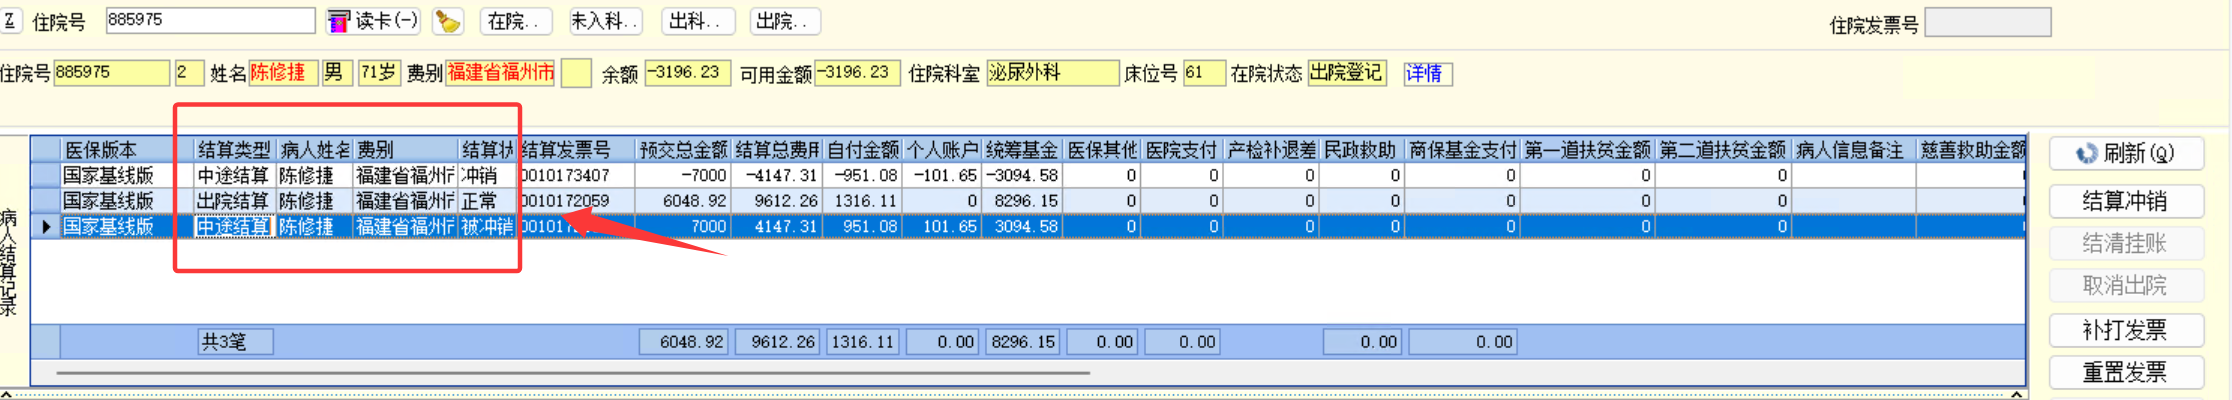Click the age field 71岁
2232x400 pixels.
(x=379, y=73)
